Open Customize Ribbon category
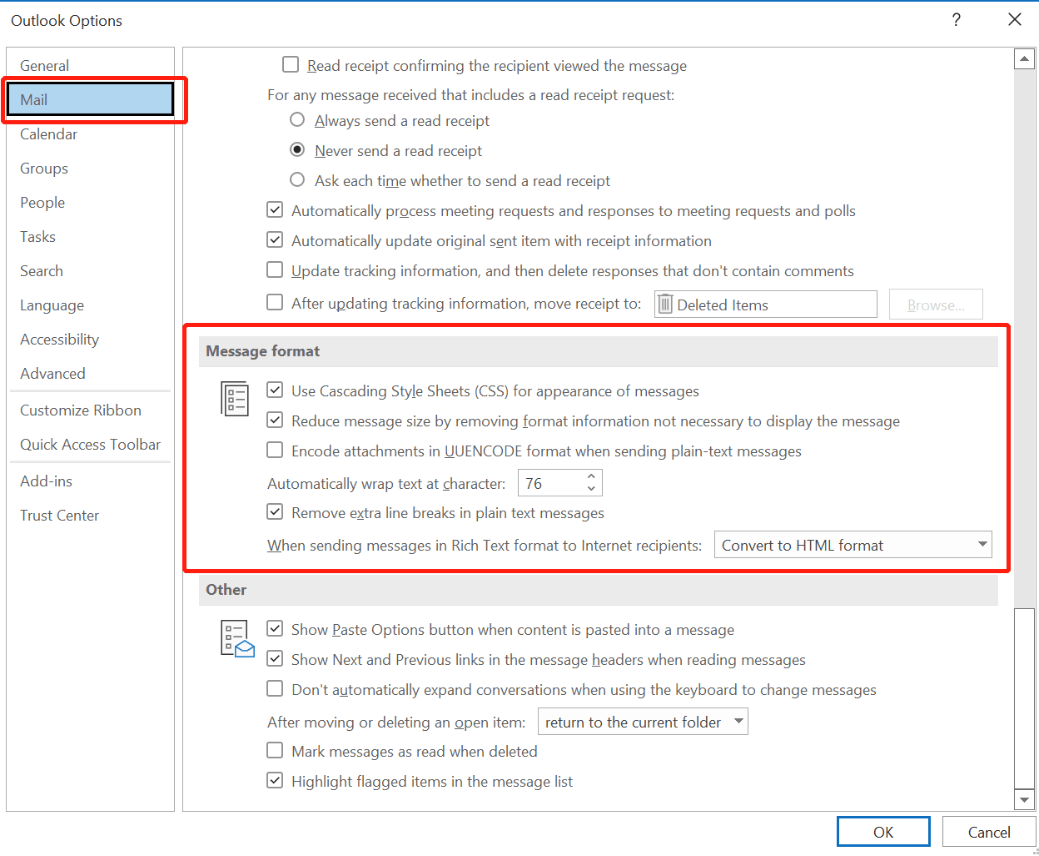Screen dimensions: 1039x856 pyautogui.click(x=90, y=410)
